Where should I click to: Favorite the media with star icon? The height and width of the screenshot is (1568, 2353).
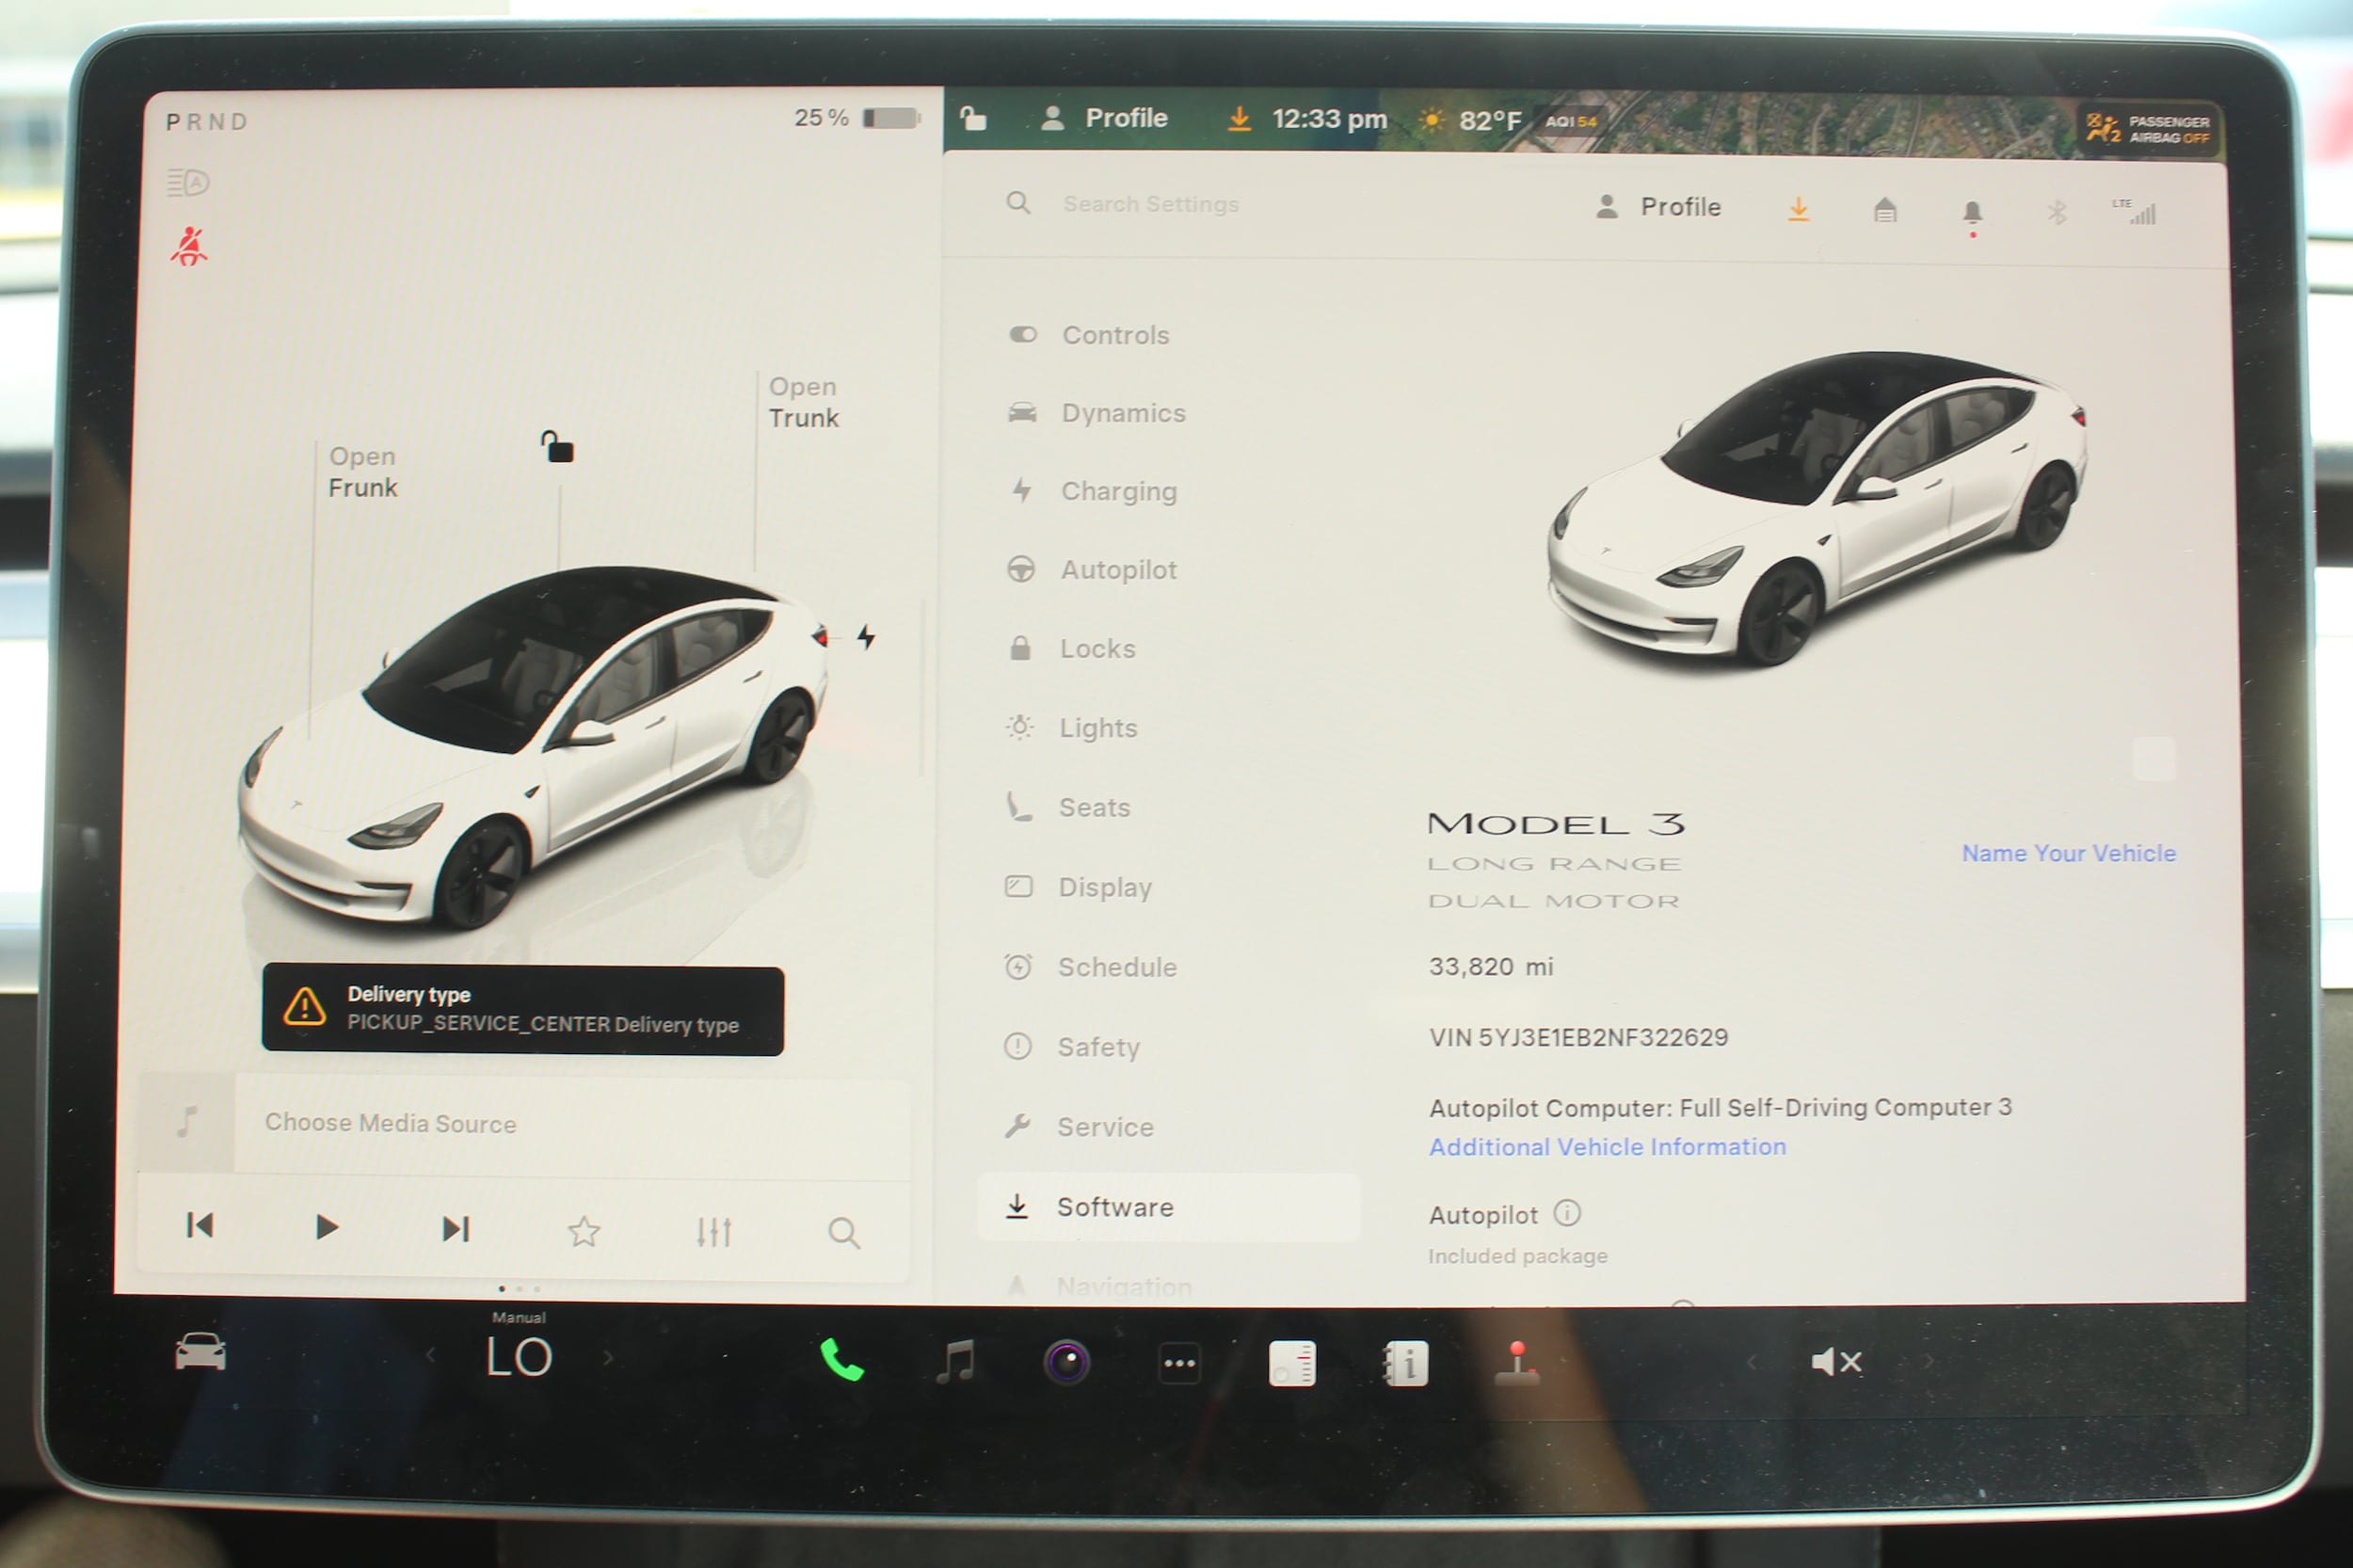[584, 1231]
